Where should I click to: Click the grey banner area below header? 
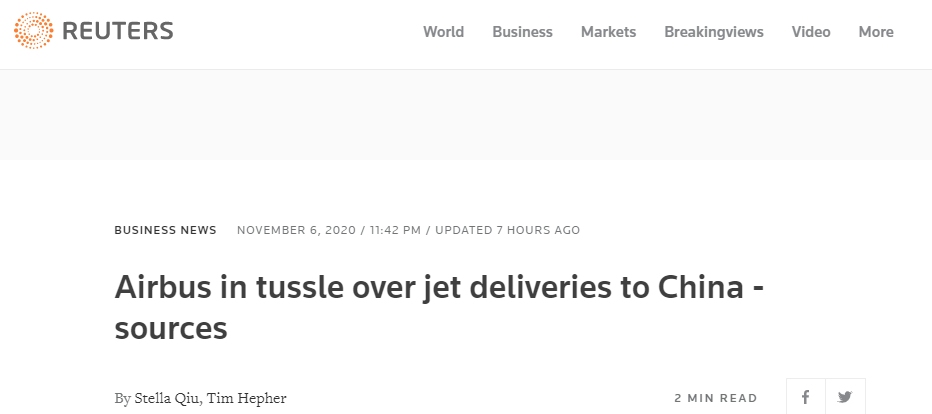click(466, 114)
